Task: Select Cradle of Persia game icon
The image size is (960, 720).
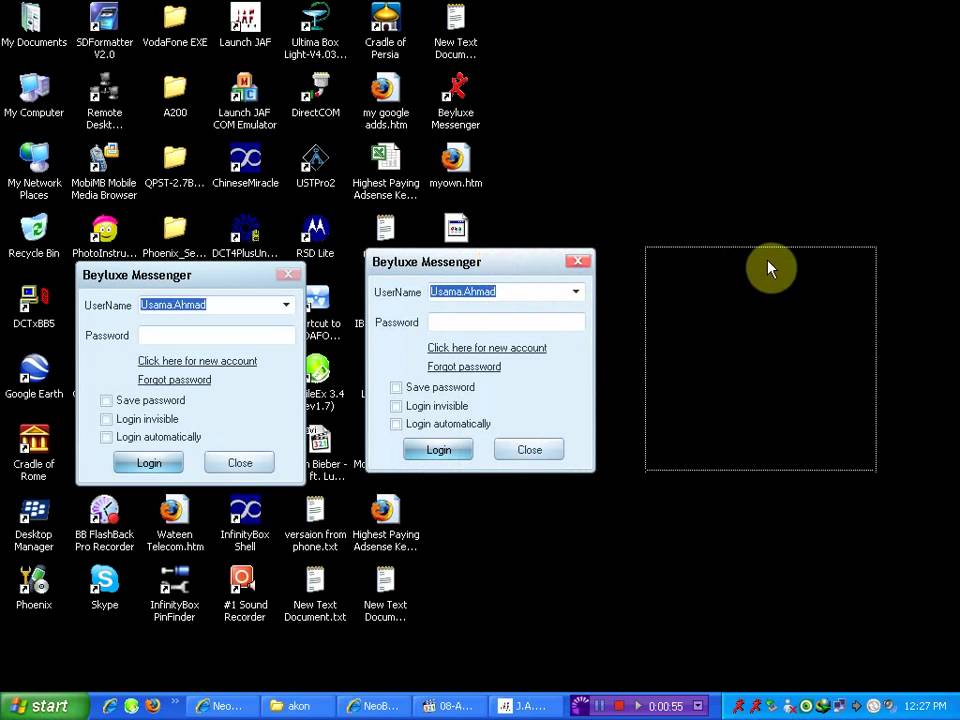Action: coord(385,31)
